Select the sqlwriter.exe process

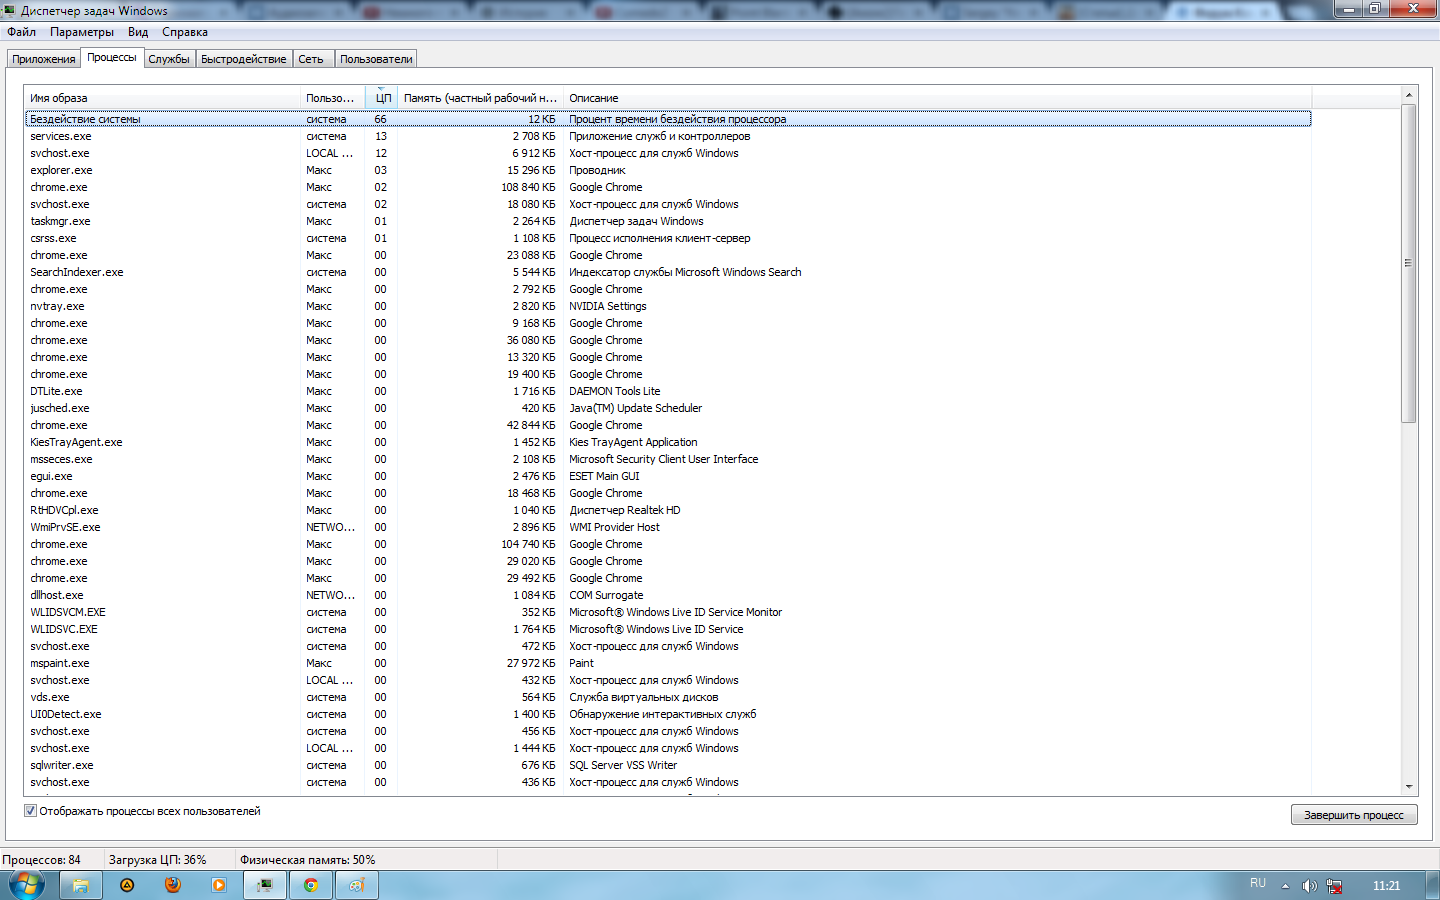click(668, 765)
